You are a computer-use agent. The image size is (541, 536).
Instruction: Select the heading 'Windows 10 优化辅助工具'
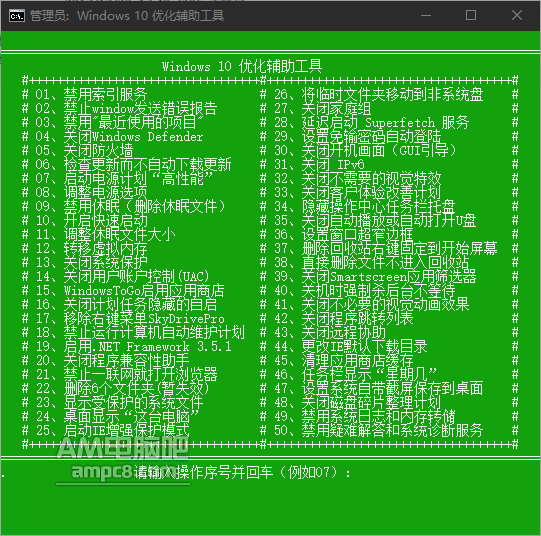(x=242, y=66)
